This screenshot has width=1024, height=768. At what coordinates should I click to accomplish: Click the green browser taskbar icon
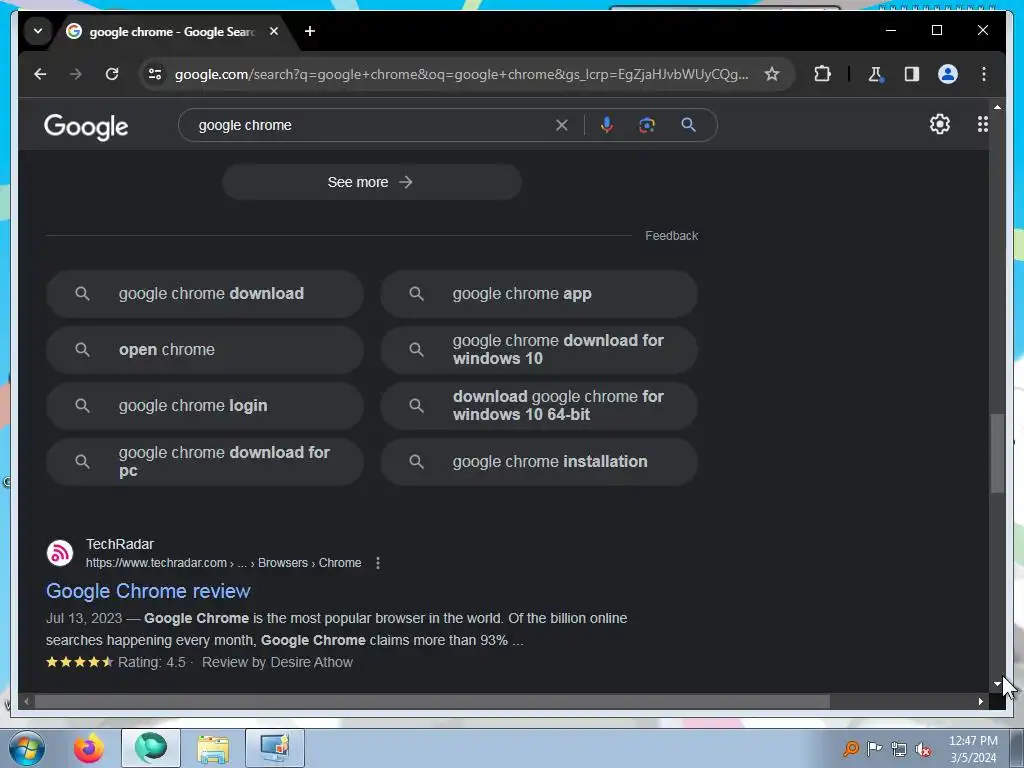tap(151, 748)
